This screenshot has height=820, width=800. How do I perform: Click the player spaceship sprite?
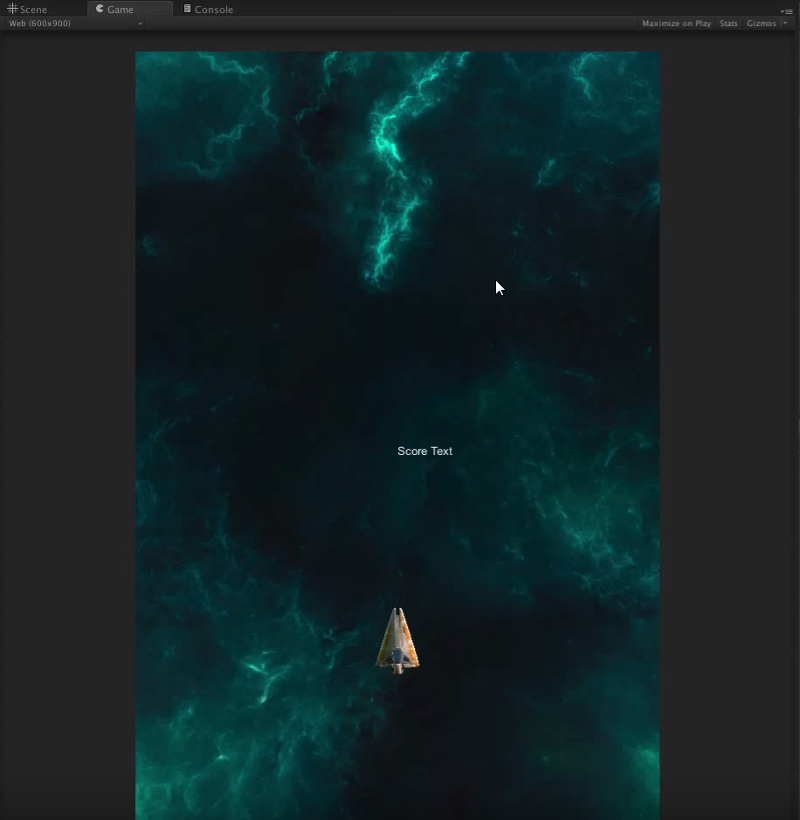(x=398, y=641)
